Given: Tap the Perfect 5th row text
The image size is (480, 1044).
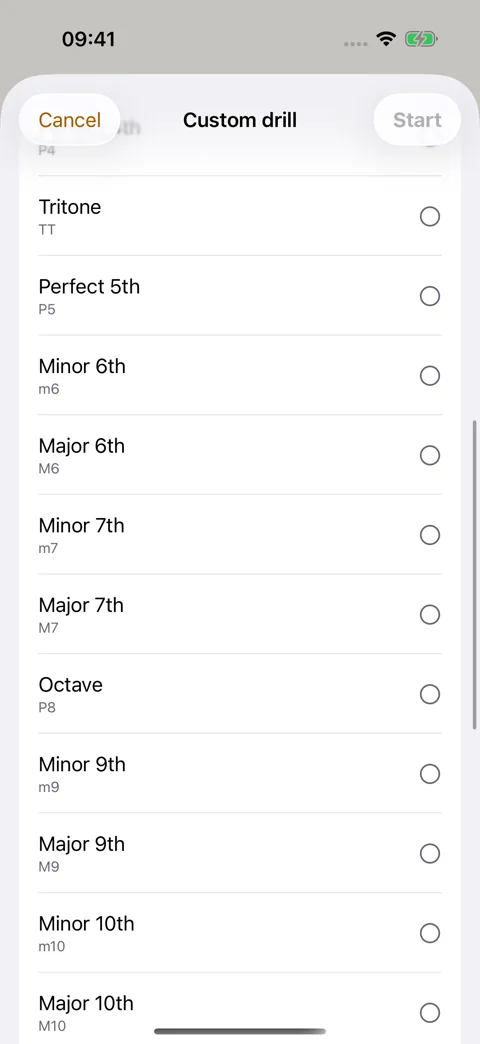Looking at the screenshot, I should (x=89, y=296).
